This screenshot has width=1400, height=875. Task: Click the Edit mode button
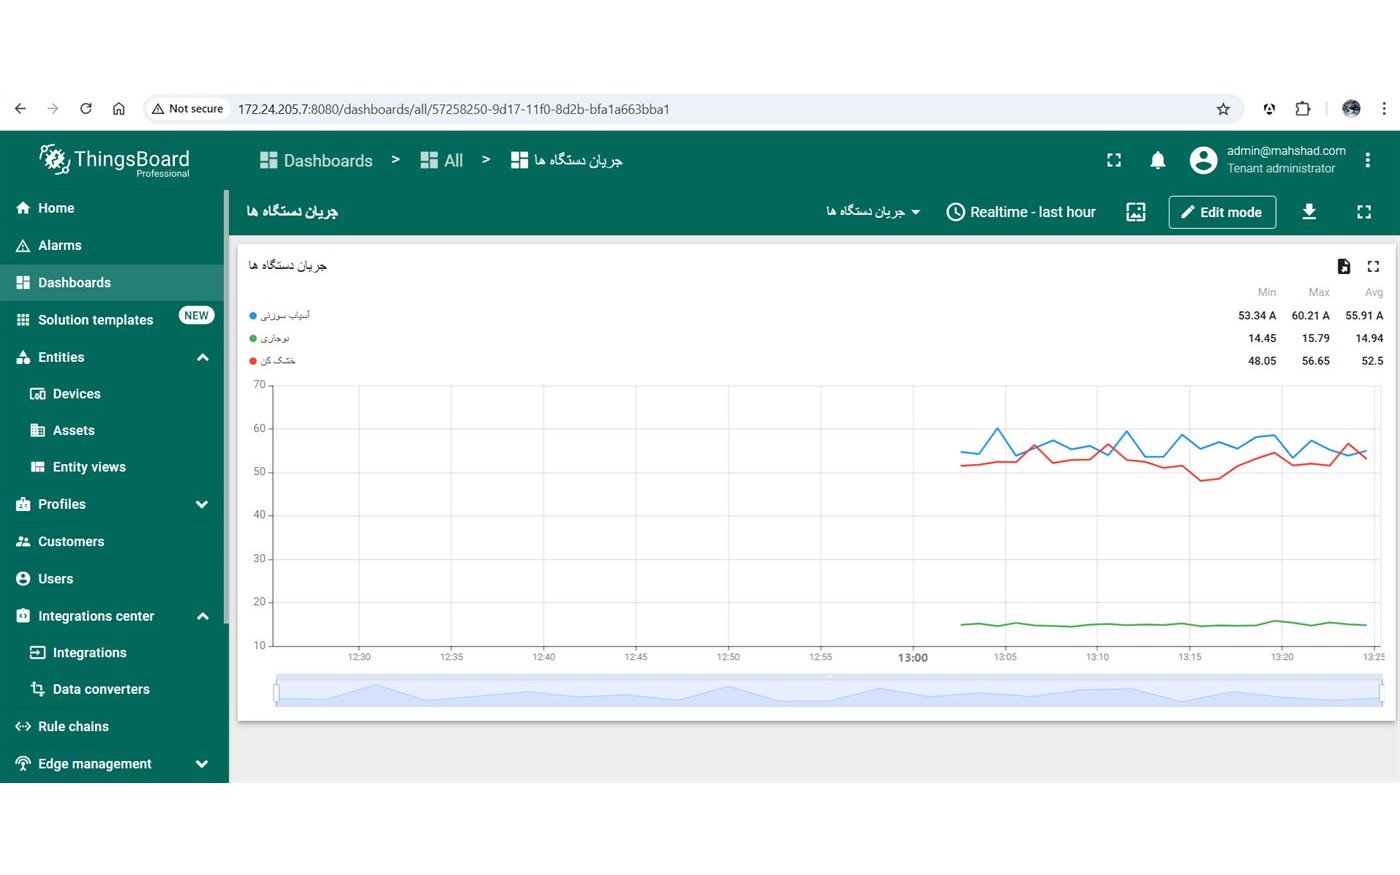tap(1222, 212)
